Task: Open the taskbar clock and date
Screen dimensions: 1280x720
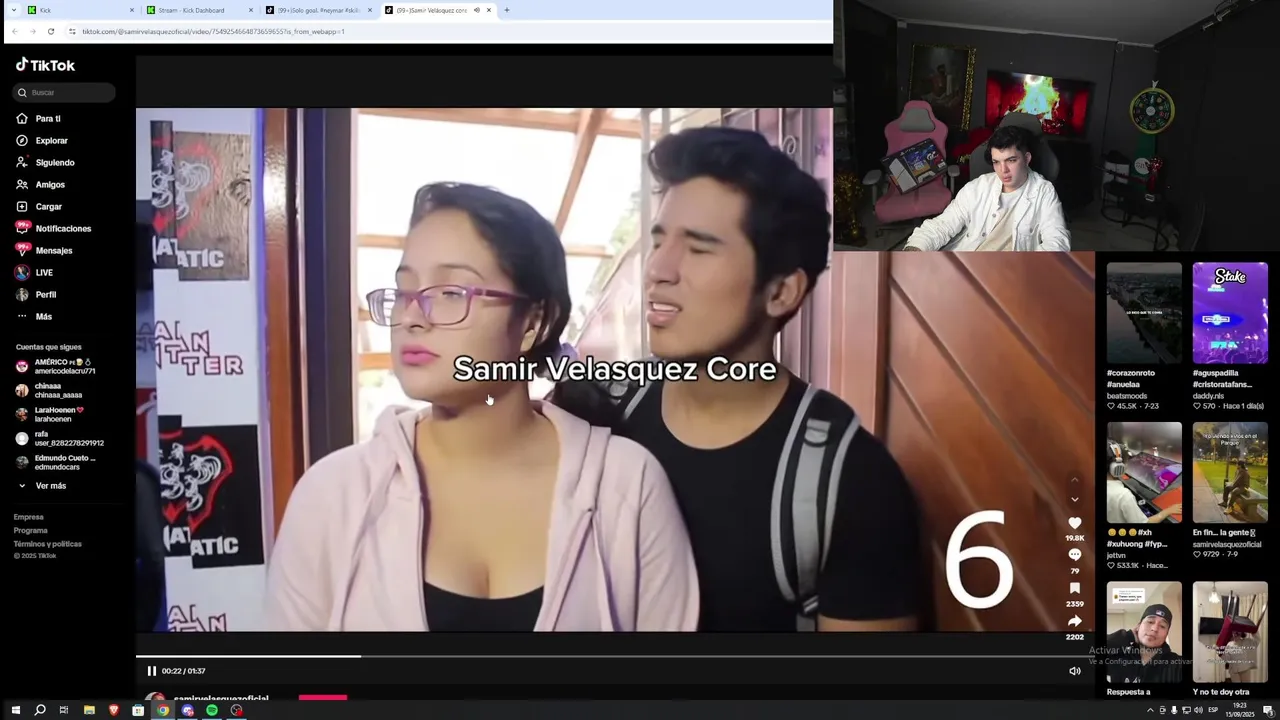Action: pyautogui.click(x=1241, y=710)
